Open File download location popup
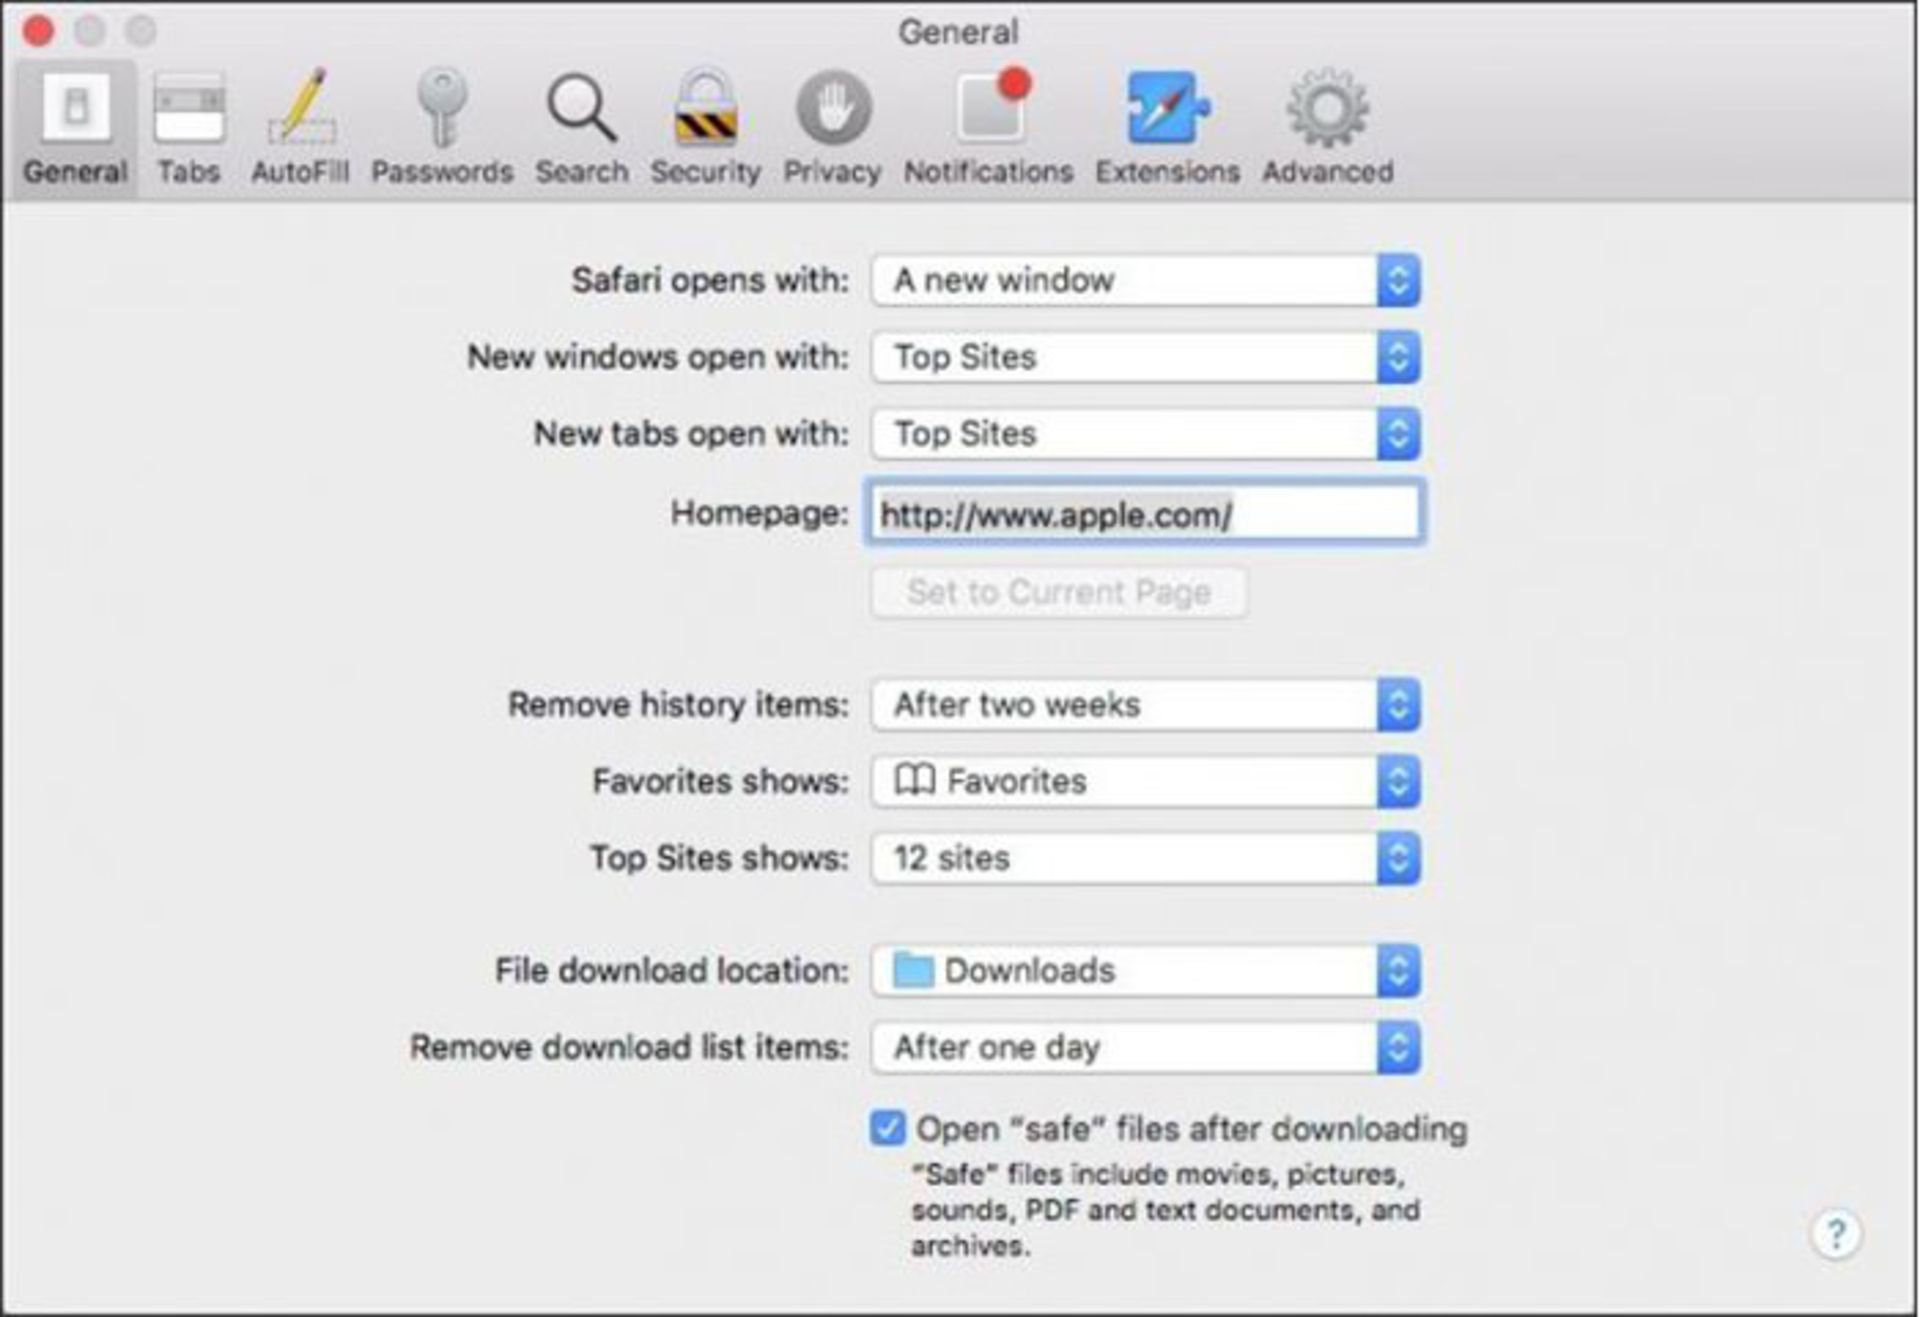This screenshot has width=1920, height=1317. (x=1145, y=970)
